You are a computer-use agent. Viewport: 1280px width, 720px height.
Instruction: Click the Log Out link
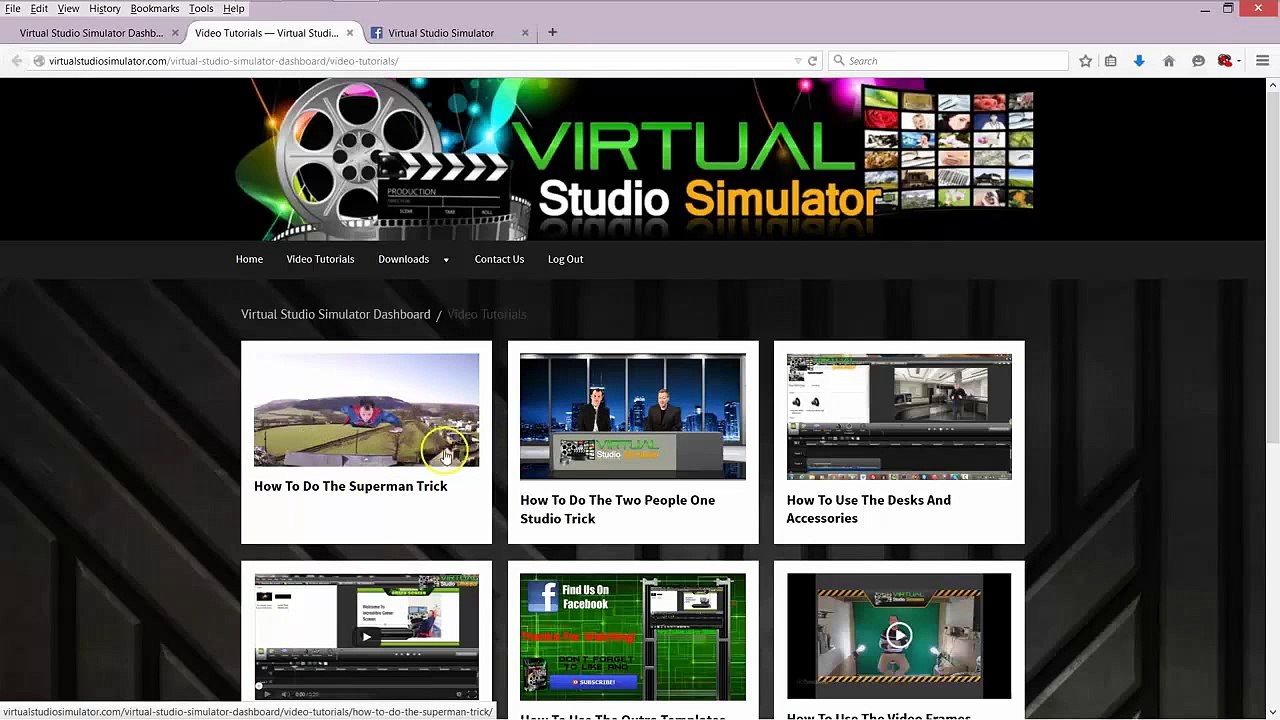[565, 259]
